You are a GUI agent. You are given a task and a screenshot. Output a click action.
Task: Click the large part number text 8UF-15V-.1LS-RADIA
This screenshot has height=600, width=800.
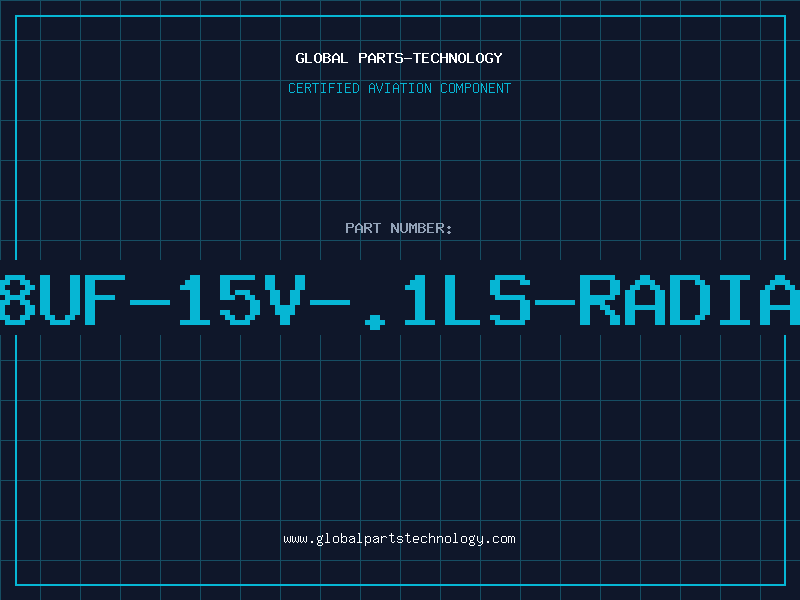[x=400, y=301]
